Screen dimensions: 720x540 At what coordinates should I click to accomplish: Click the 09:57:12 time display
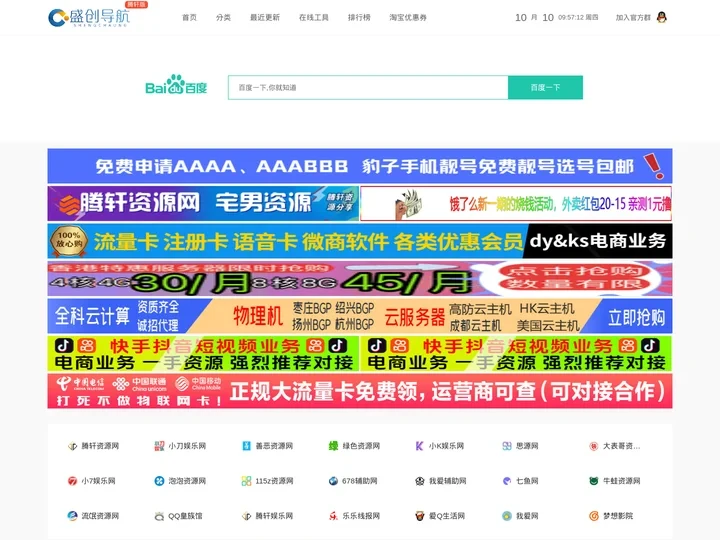pyautogui.click(x=571, y=17)
